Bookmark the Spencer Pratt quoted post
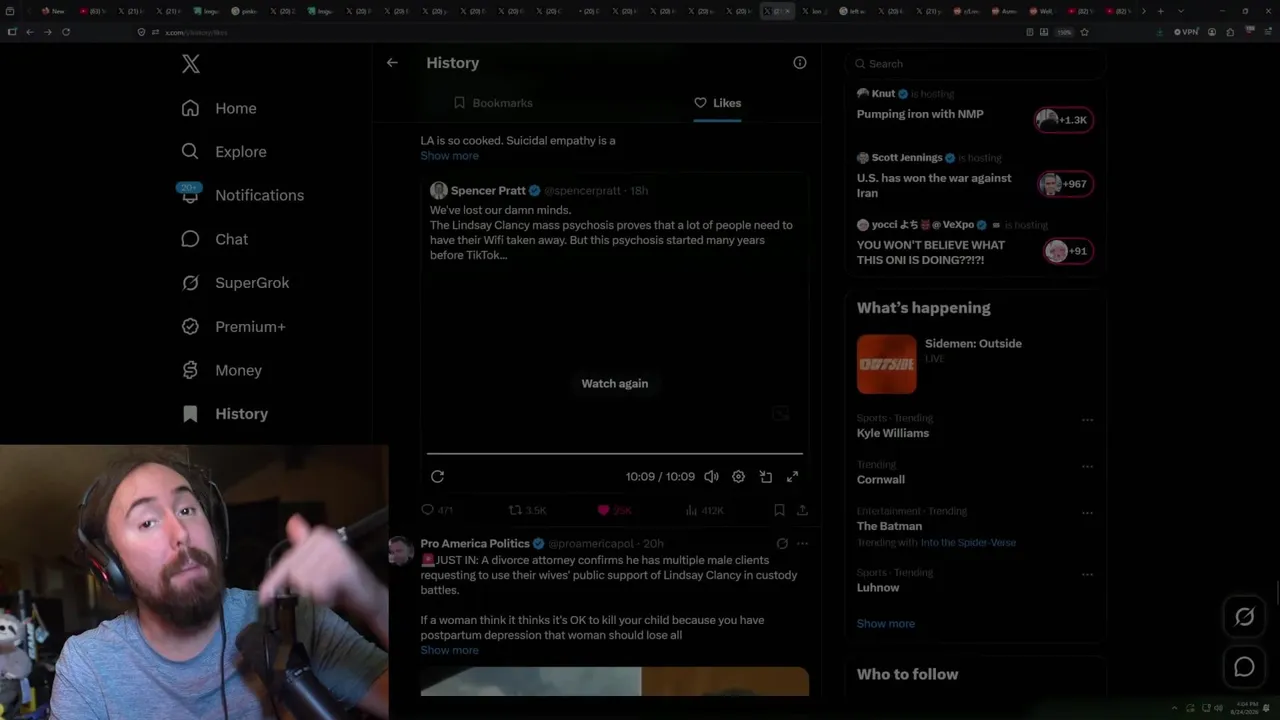The height and width of the screenshot is (720, 1280). pyautogui.click(x=779, y=510)
